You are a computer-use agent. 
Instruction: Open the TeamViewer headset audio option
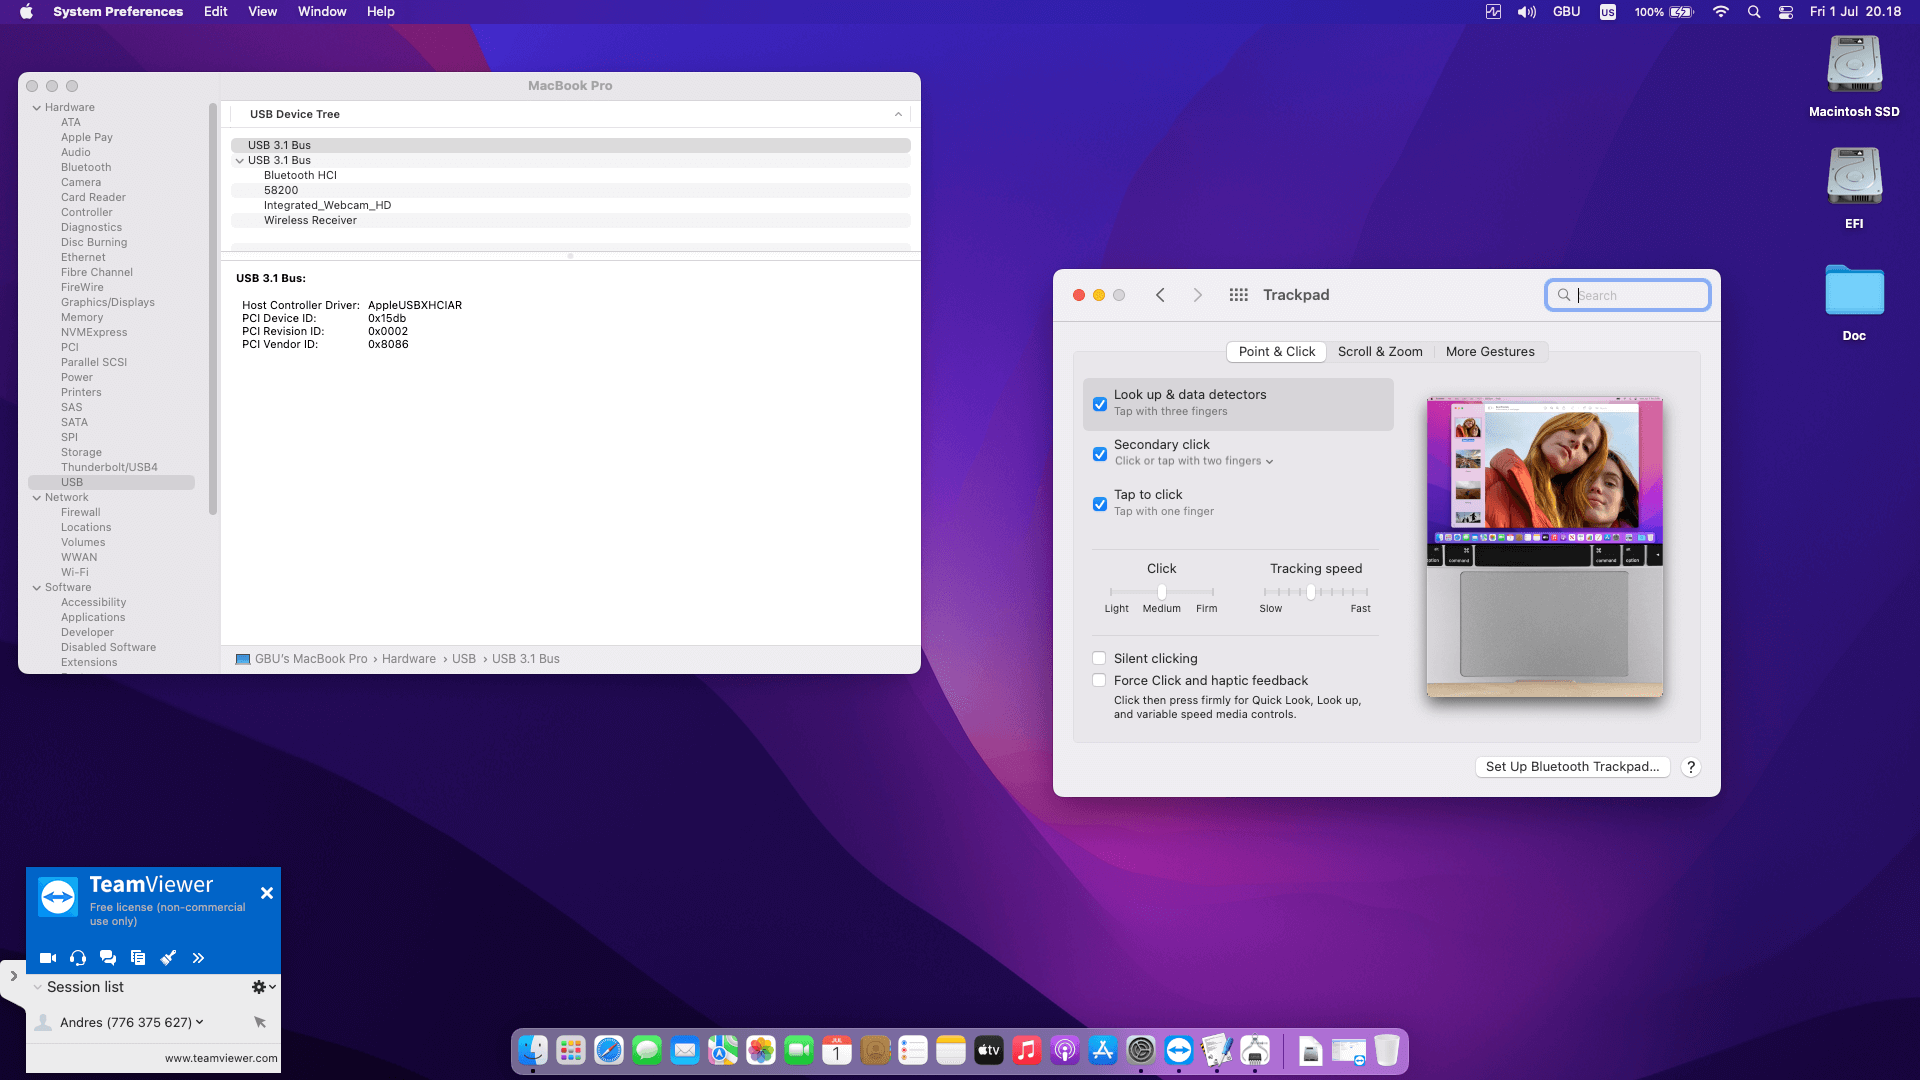pyautogui.click(x=78, y=958)
